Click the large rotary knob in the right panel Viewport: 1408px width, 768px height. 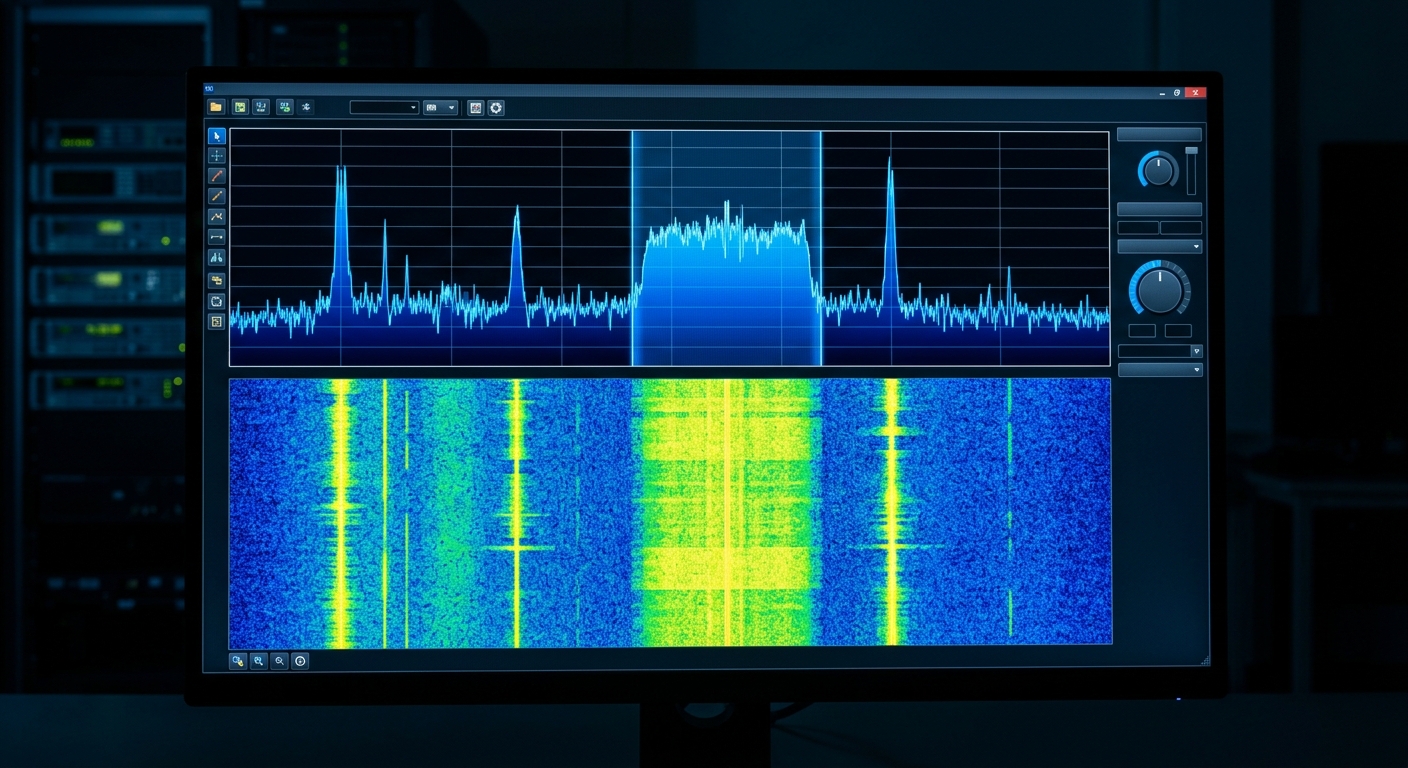point(1160,290)
